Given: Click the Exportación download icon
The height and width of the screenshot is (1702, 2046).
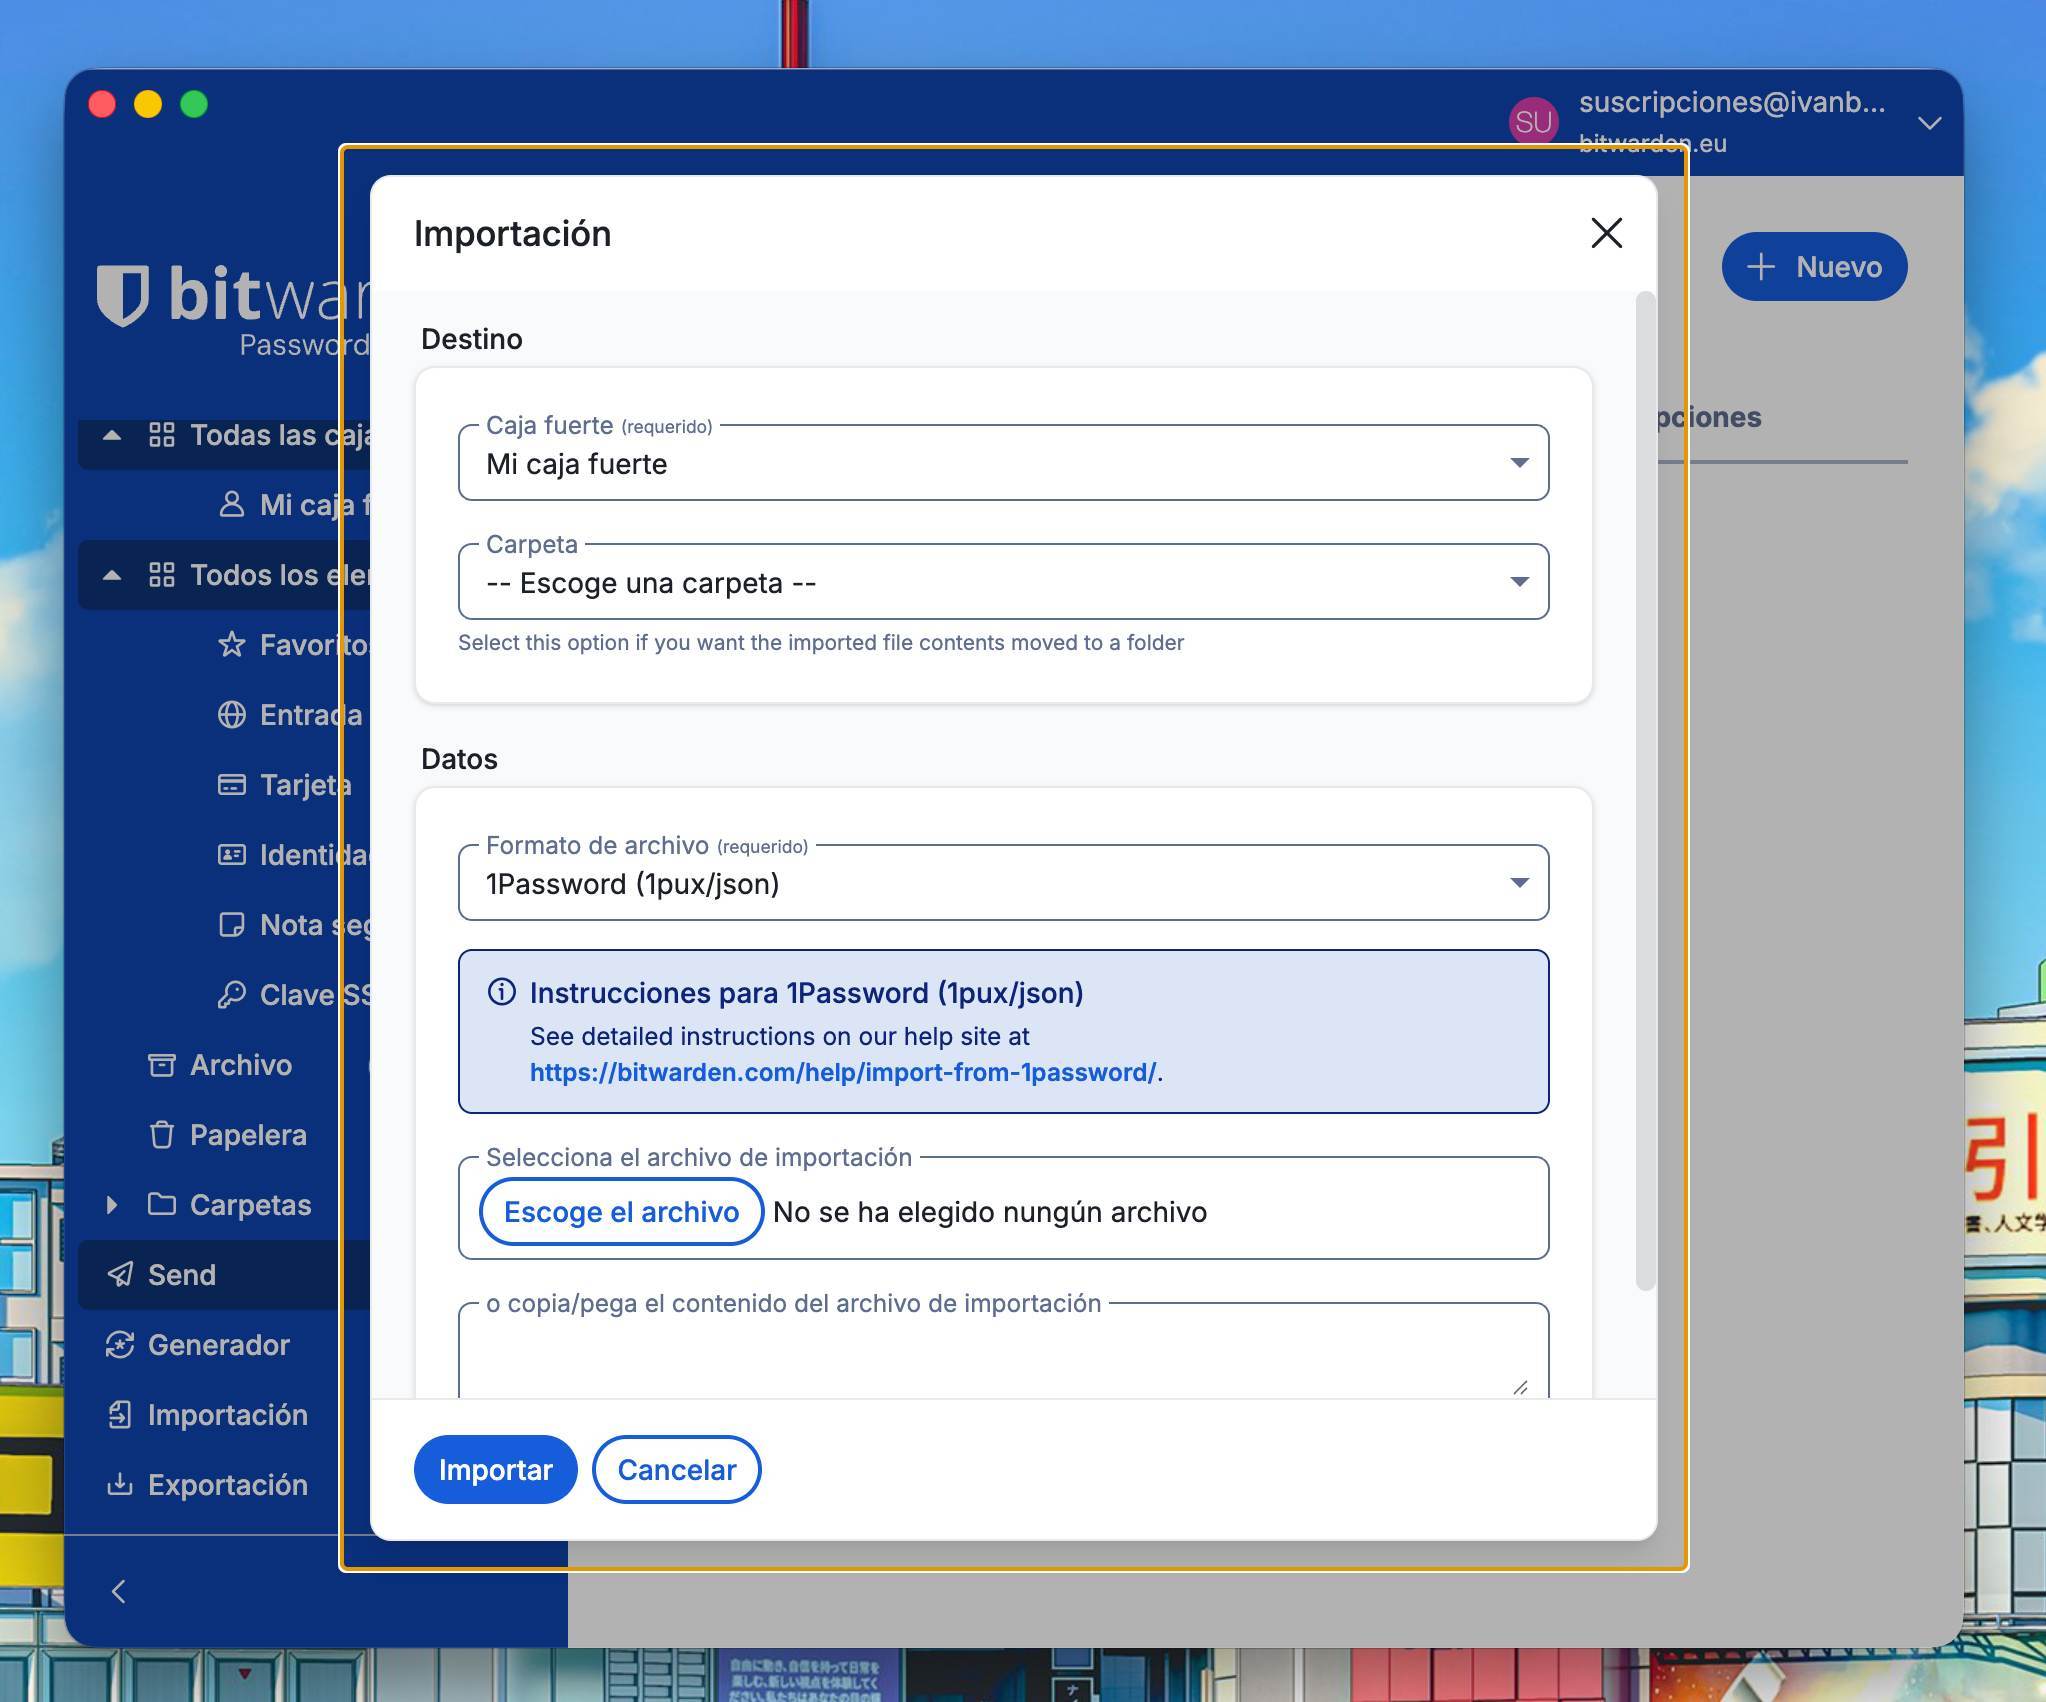Looking at the screenshot, I should [x=120, y=1484].
